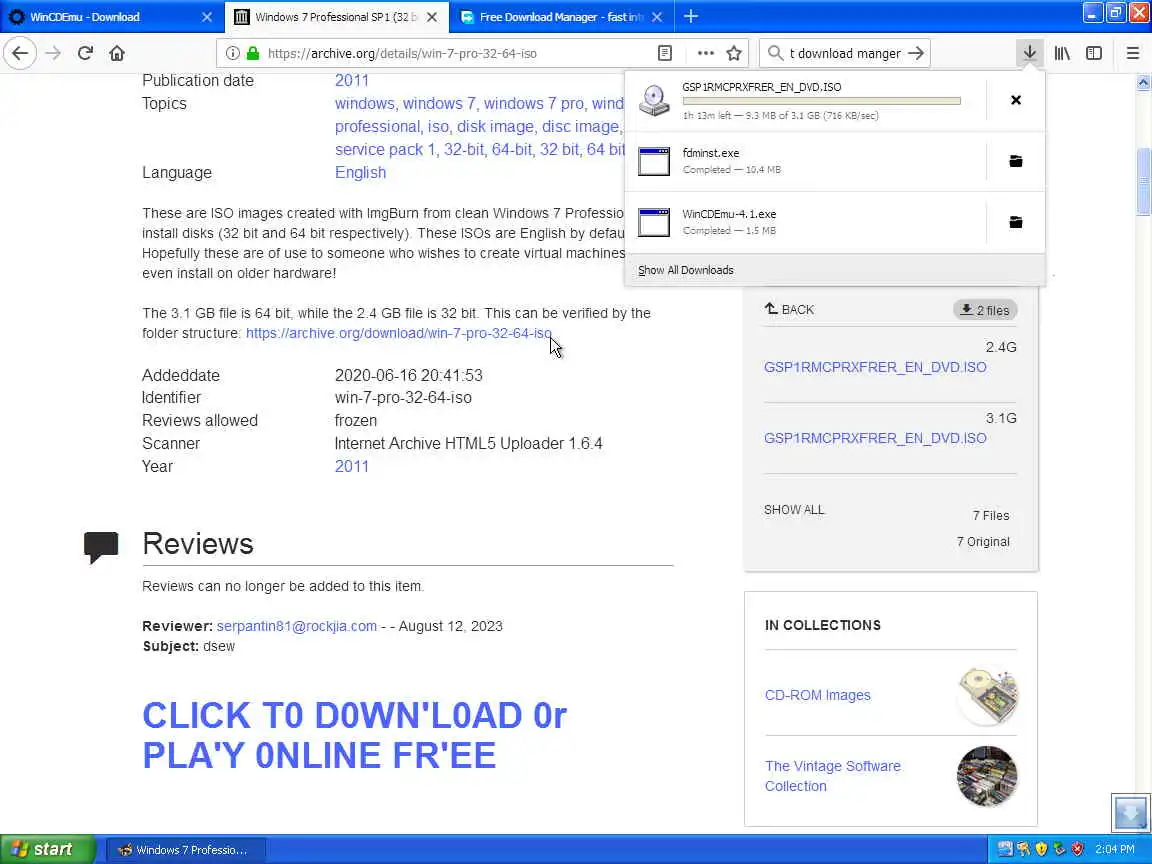
Task: Click the page vertical scrollbar thumb
Action: (1143, 181)
